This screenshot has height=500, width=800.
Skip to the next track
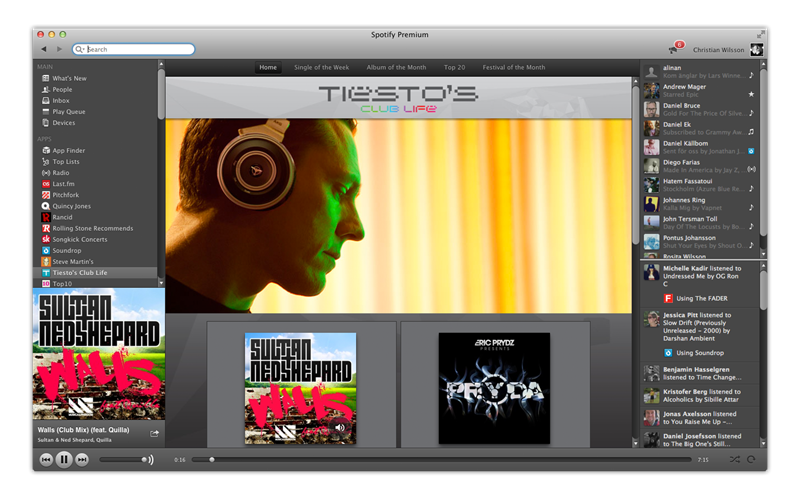point(82,459)
